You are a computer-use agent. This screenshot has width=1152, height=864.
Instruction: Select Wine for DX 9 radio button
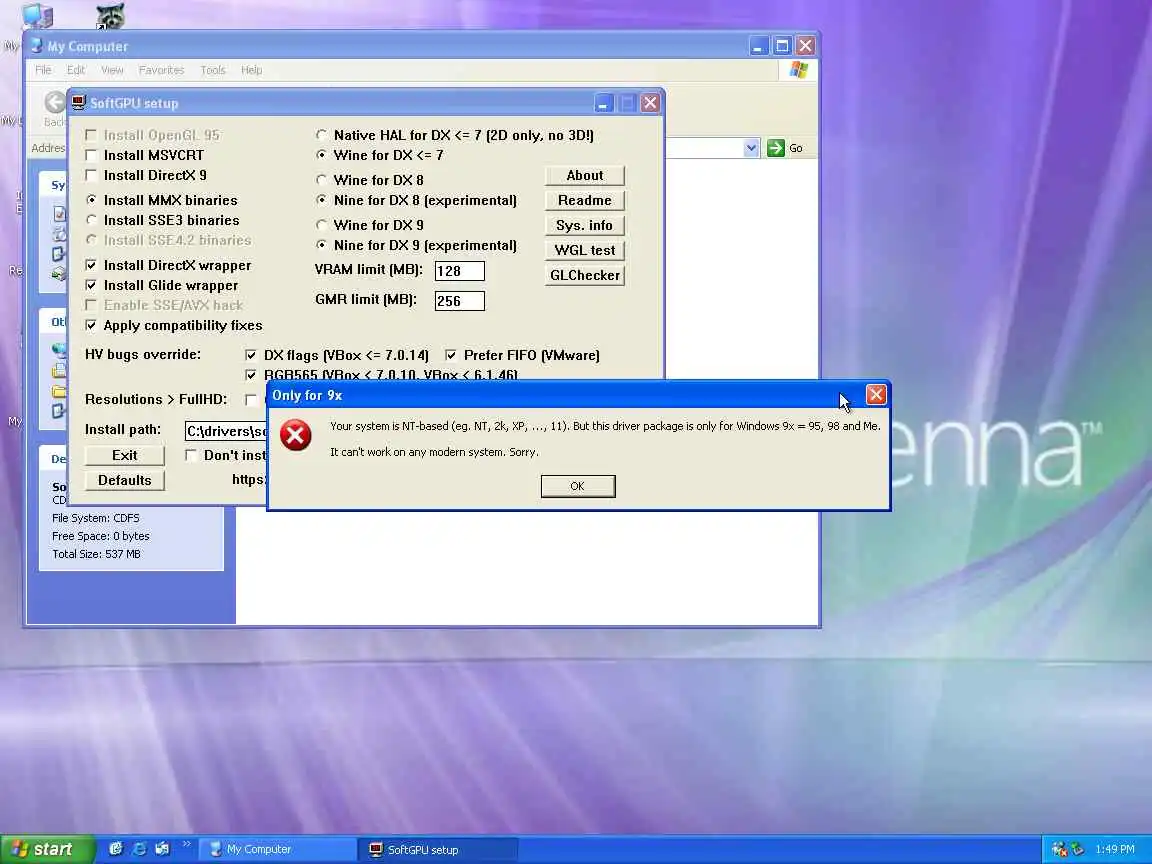point(321,225)
